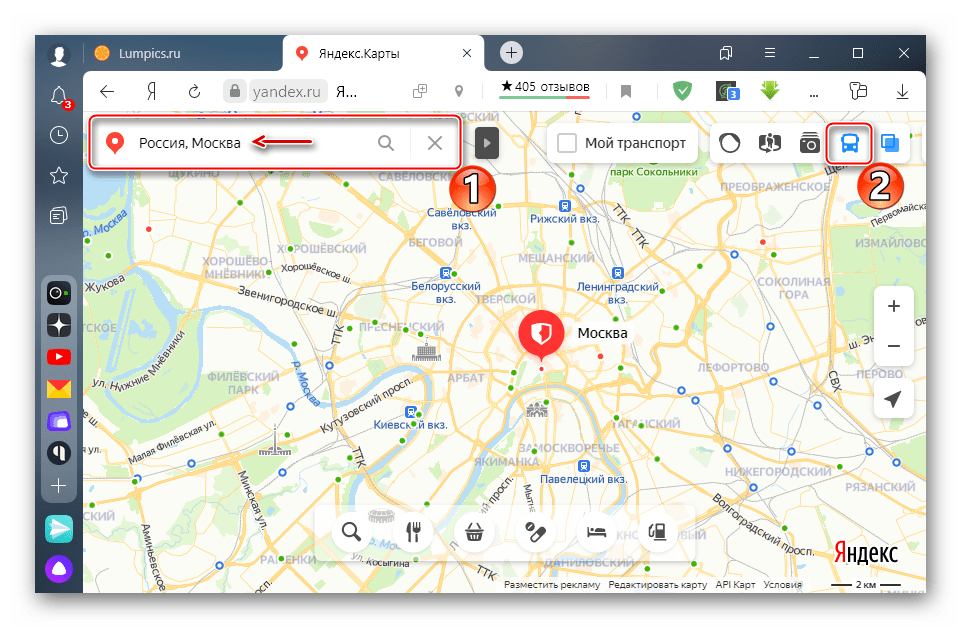
Task: Show the traffic jams layer
Action: tap(727, 144)
